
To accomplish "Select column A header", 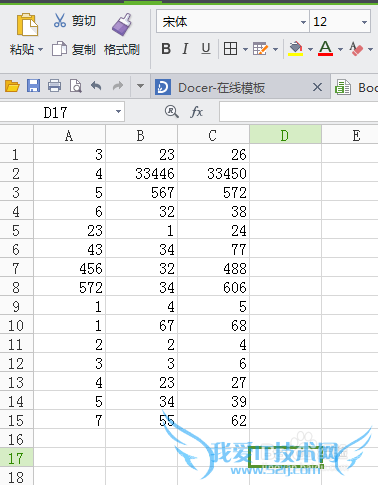I will click(69, 135).
